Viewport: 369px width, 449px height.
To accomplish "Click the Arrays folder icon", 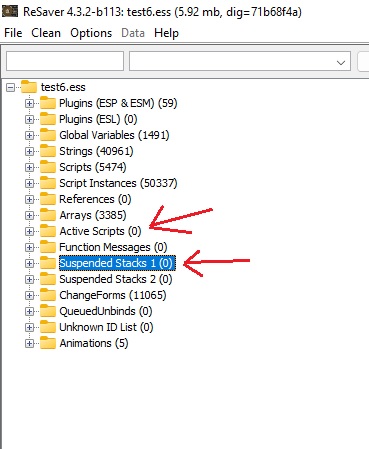I will point(48,215).
